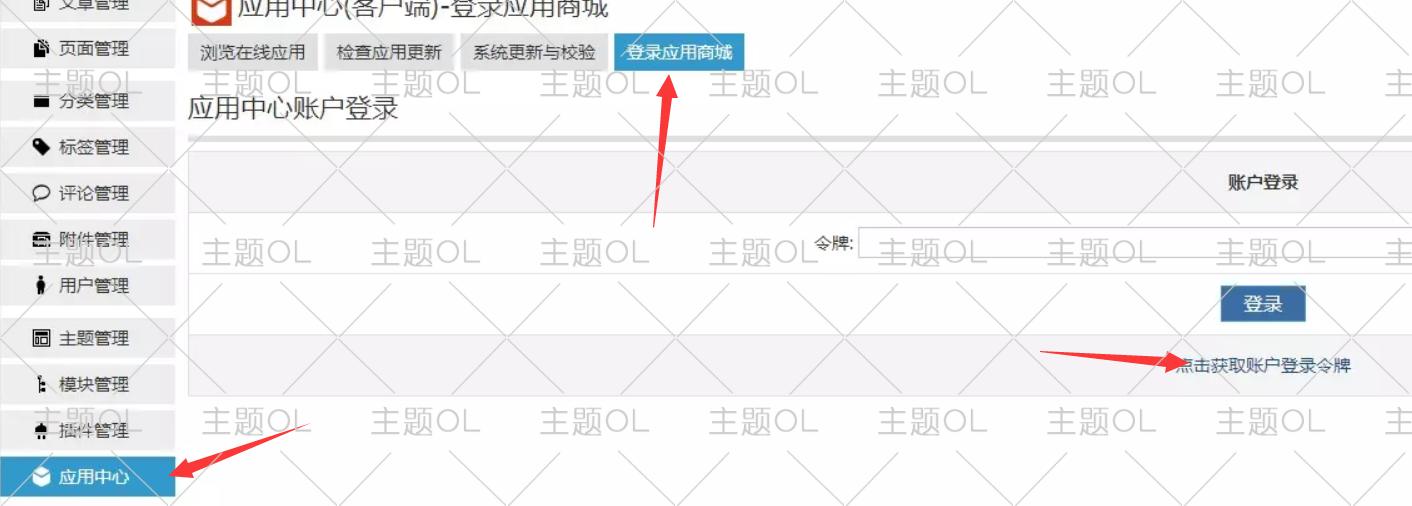Screen dimensions: 1412x506
Task: Click the page management icon in sidebar
Action: point(41,48)
